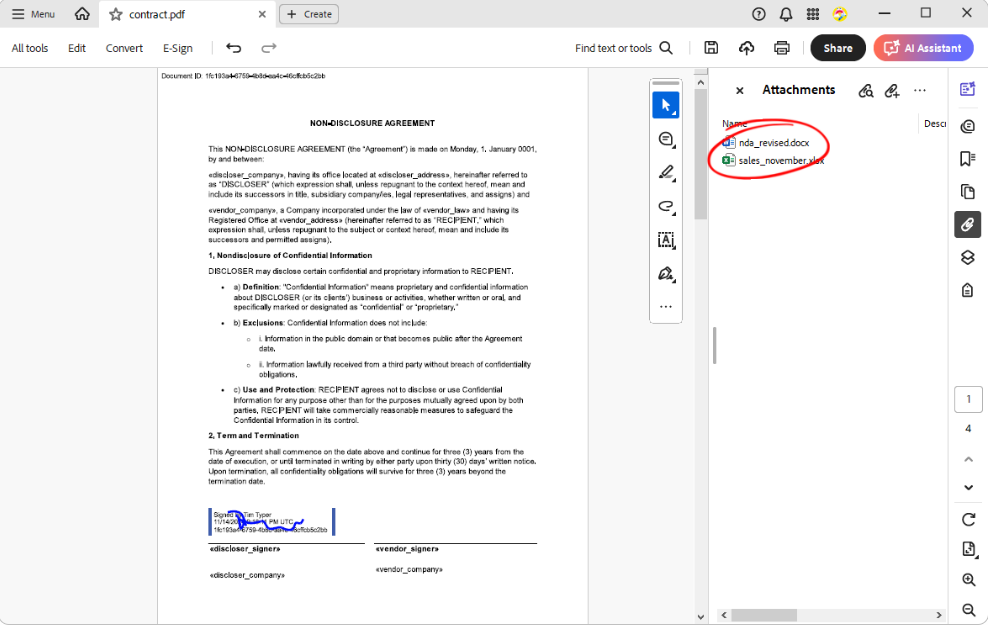Open the notifications bell
The height and width of the screenshot is (625, 988).
click(786, 14)
